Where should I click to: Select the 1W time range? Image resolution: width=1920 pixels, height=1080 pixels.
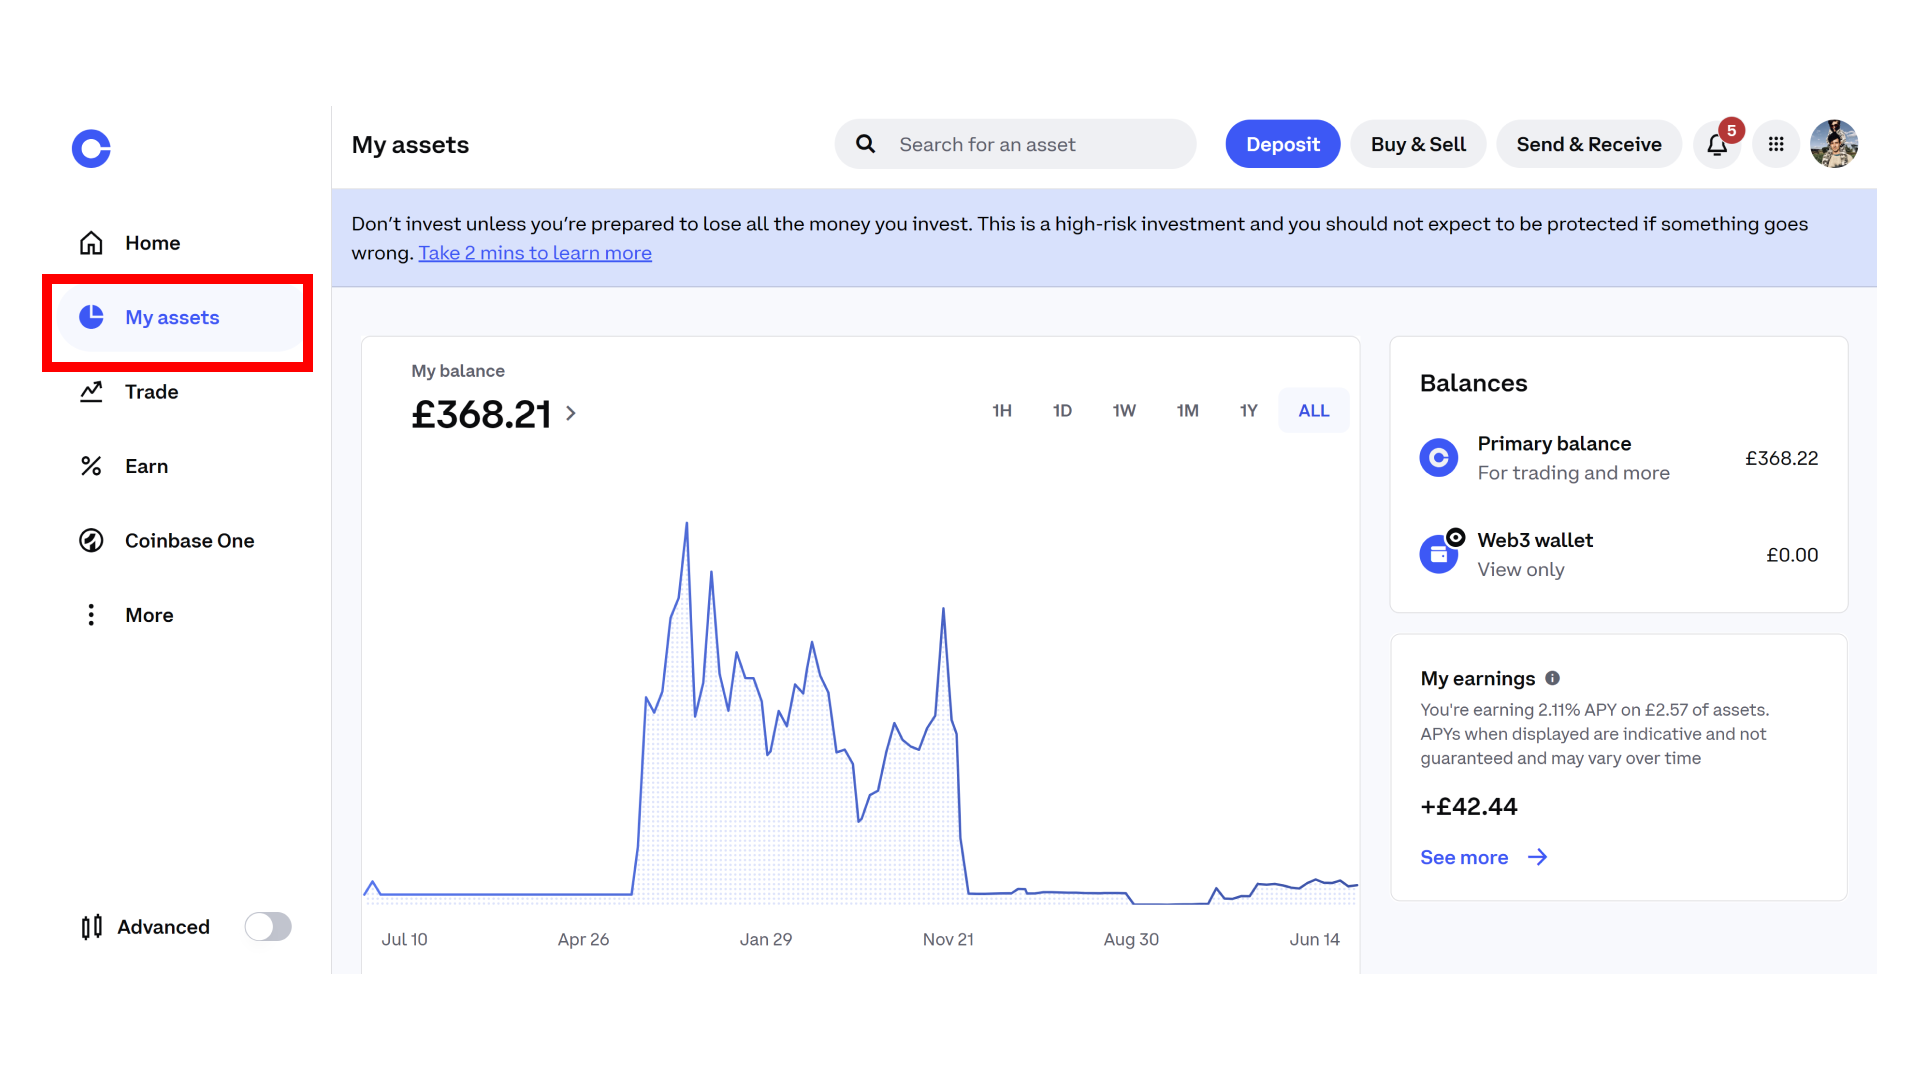1124,411
